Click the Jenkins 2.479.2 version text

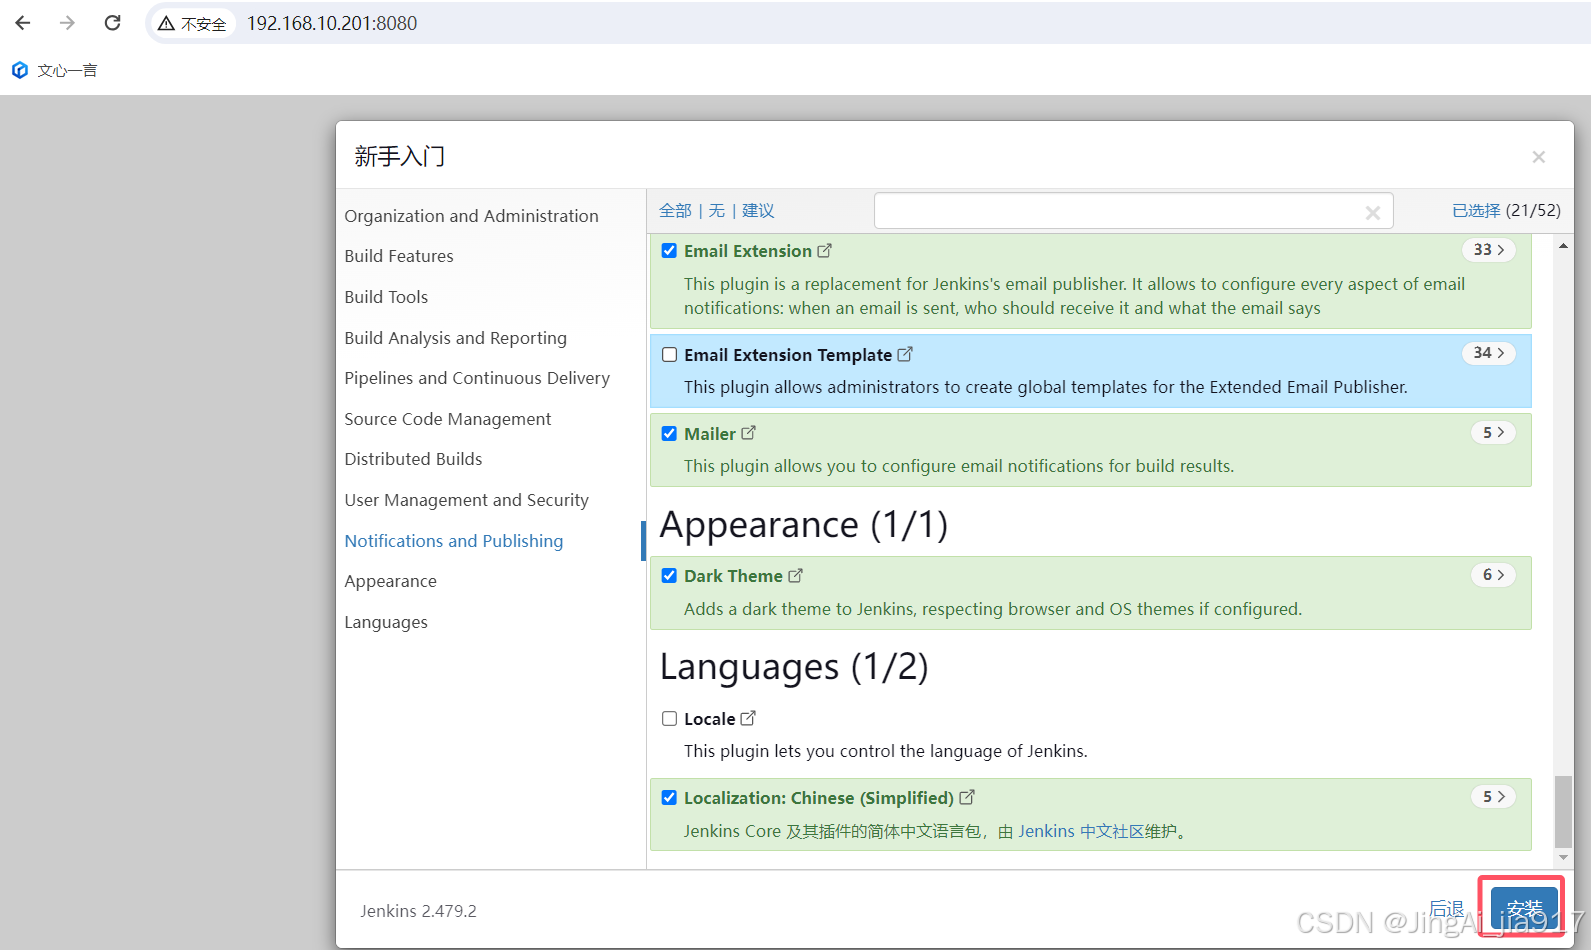tap(418, 911)
